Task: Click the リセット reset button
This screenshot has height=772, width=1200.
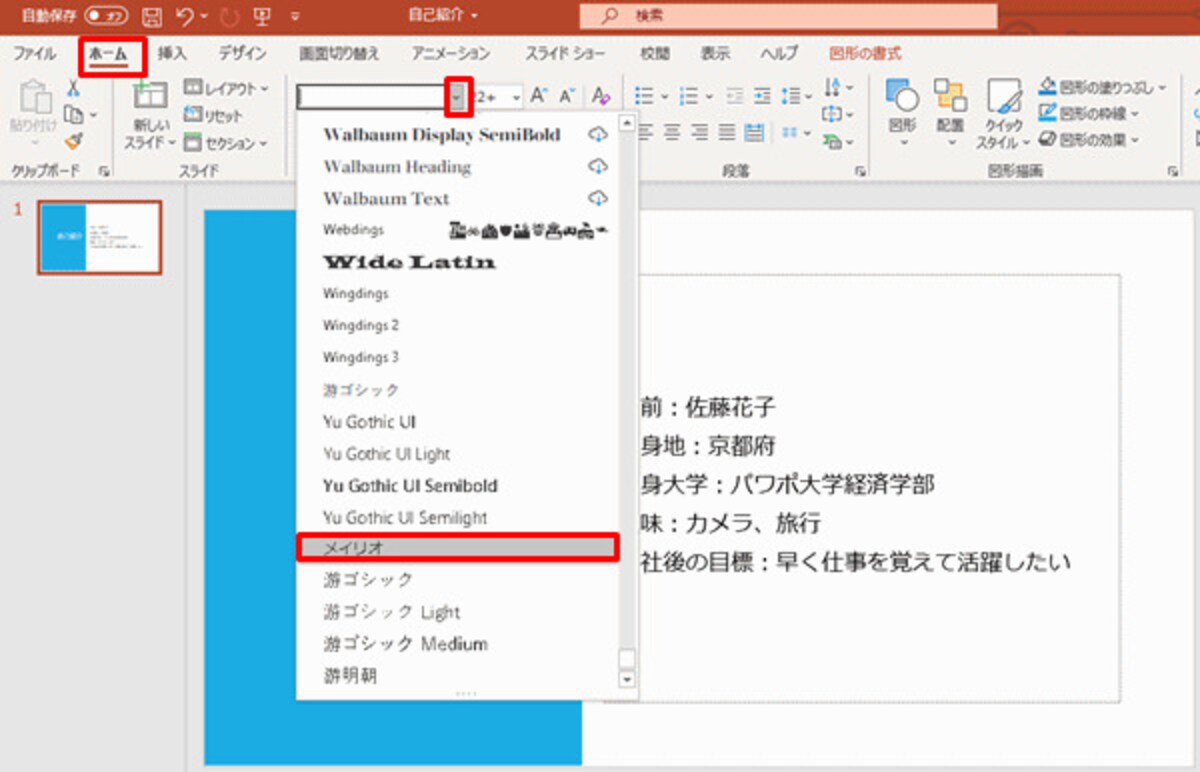Action: click(x=214, y=116)
